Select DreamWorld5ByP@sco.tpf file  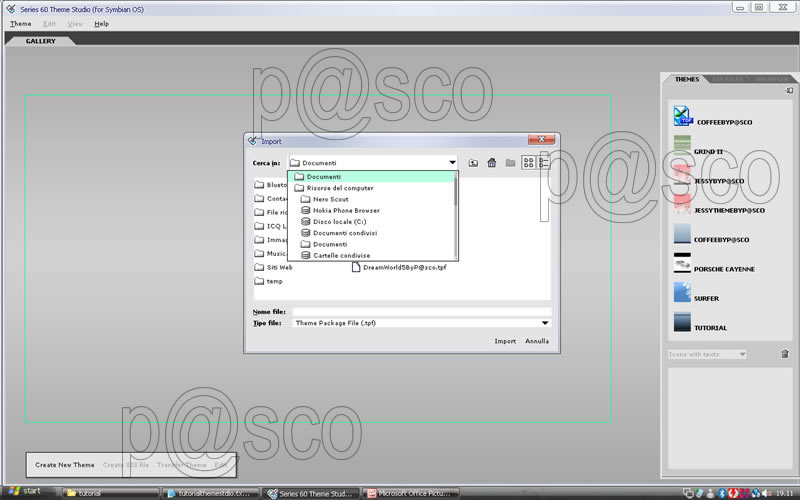[x=399, y=267]
